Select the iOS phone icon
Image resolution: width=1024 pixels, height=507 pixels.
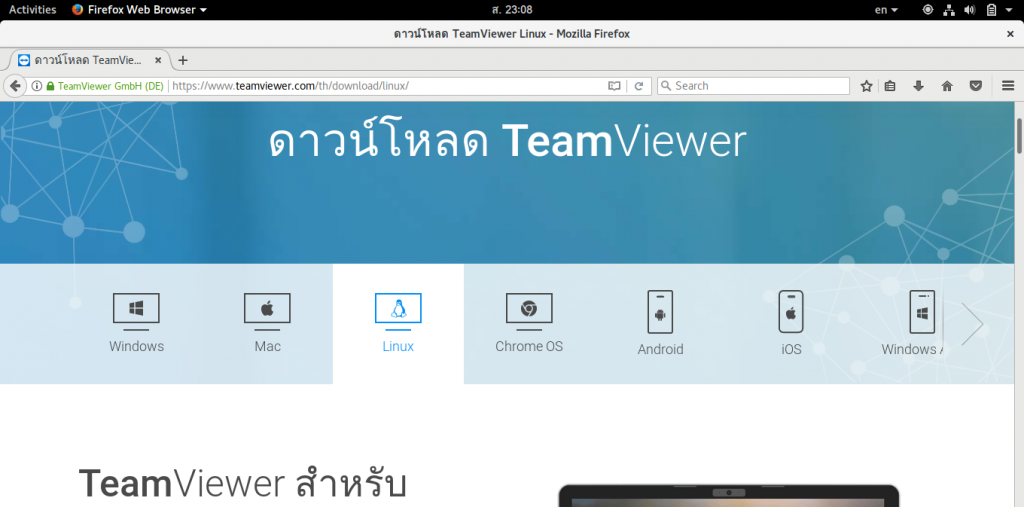point(791,312)
